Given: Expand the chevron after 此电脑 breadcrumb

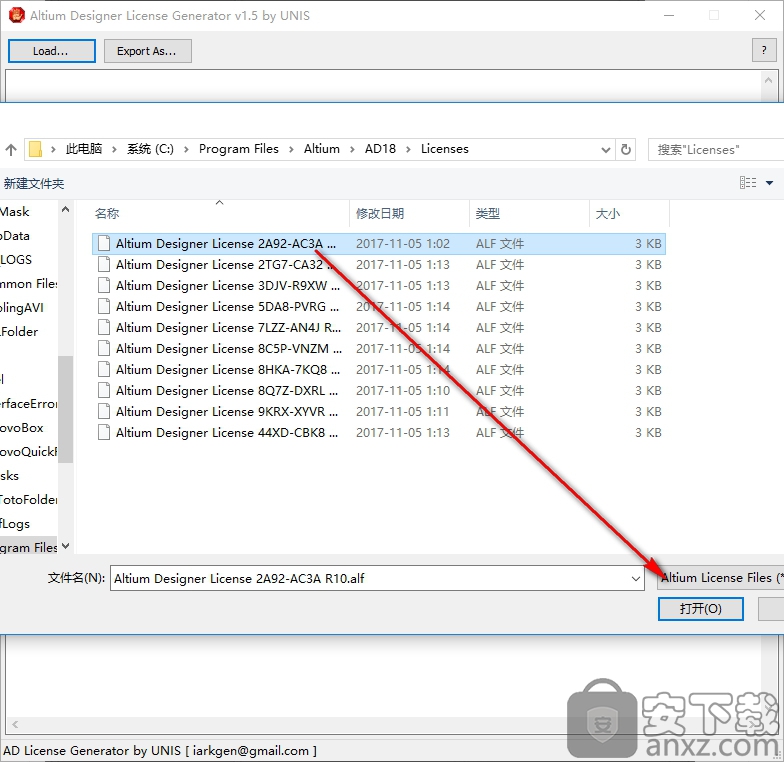Looking at the screenshot, I should point(114,150).
